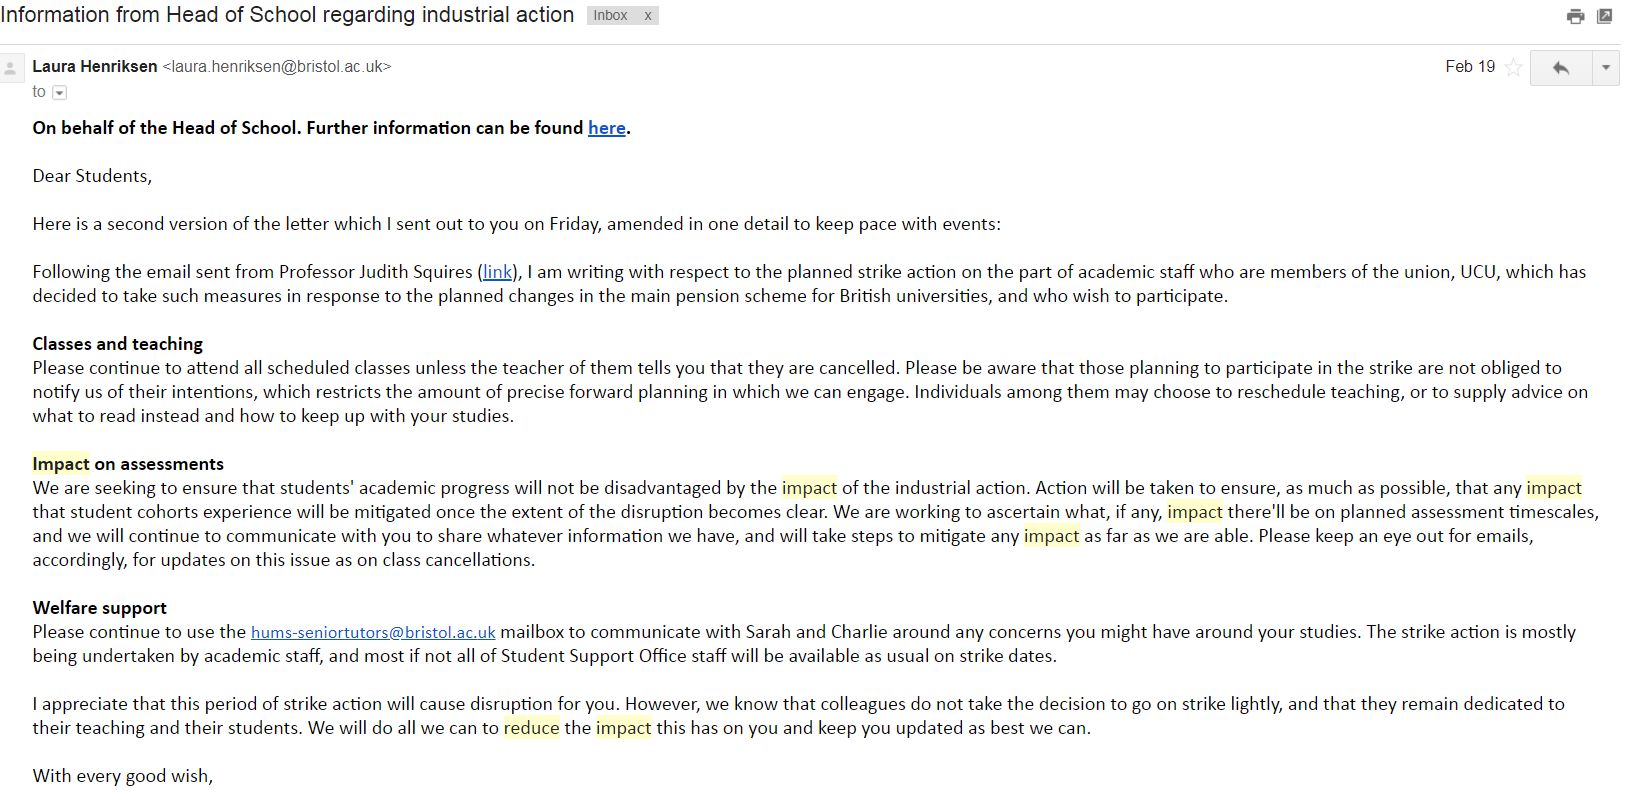Open the "here" further information link
Viewport: 1632px width, 792px height.
click(x=607, y=128)
